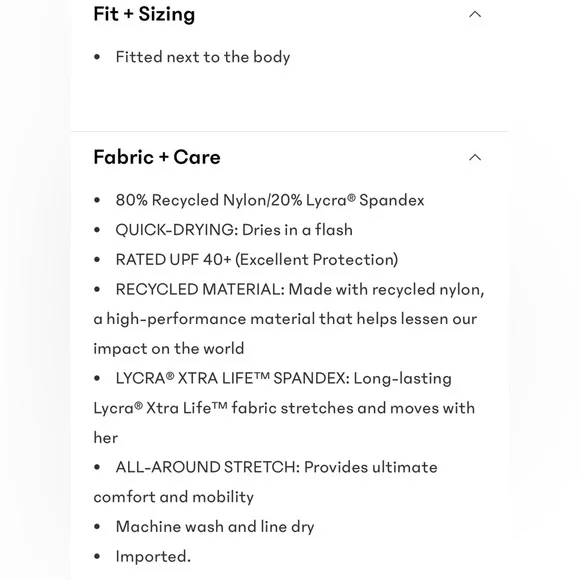The image size is (580, 580).
Task: Click the RATED UPF 40+ line
Action: (257, 260)
